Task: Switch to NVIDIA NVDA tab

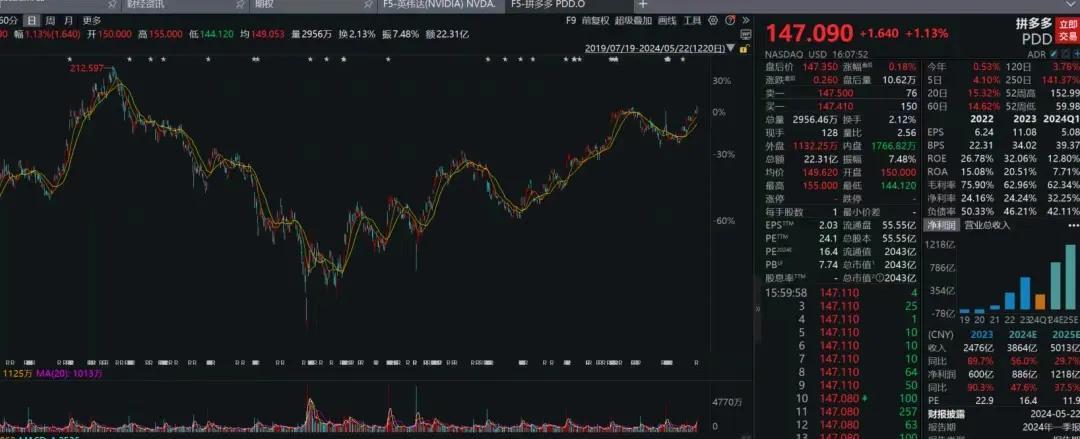Action: (439, 4)
